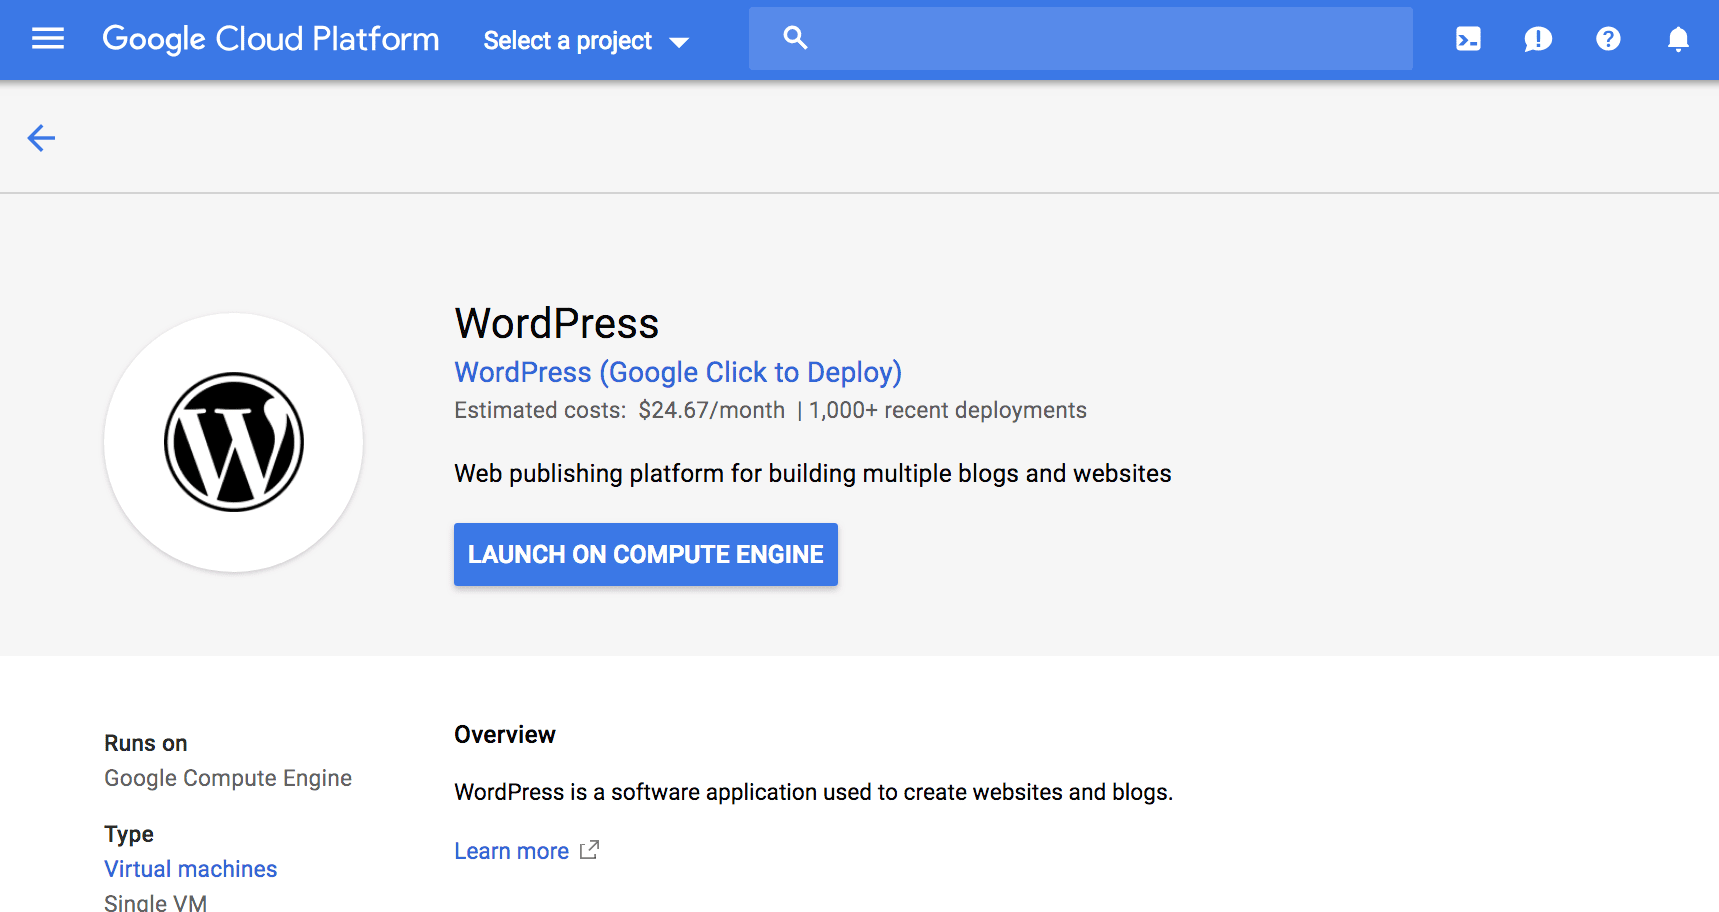Viewport: 1719px width, 912px height.
Task: Click the Type label in sidebar
Action: click(x=129, y=834)
